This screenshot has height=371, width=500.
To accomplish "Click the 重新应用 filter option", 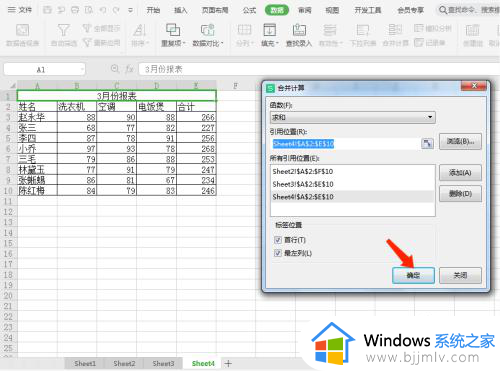I will click(x=101, y=43).
